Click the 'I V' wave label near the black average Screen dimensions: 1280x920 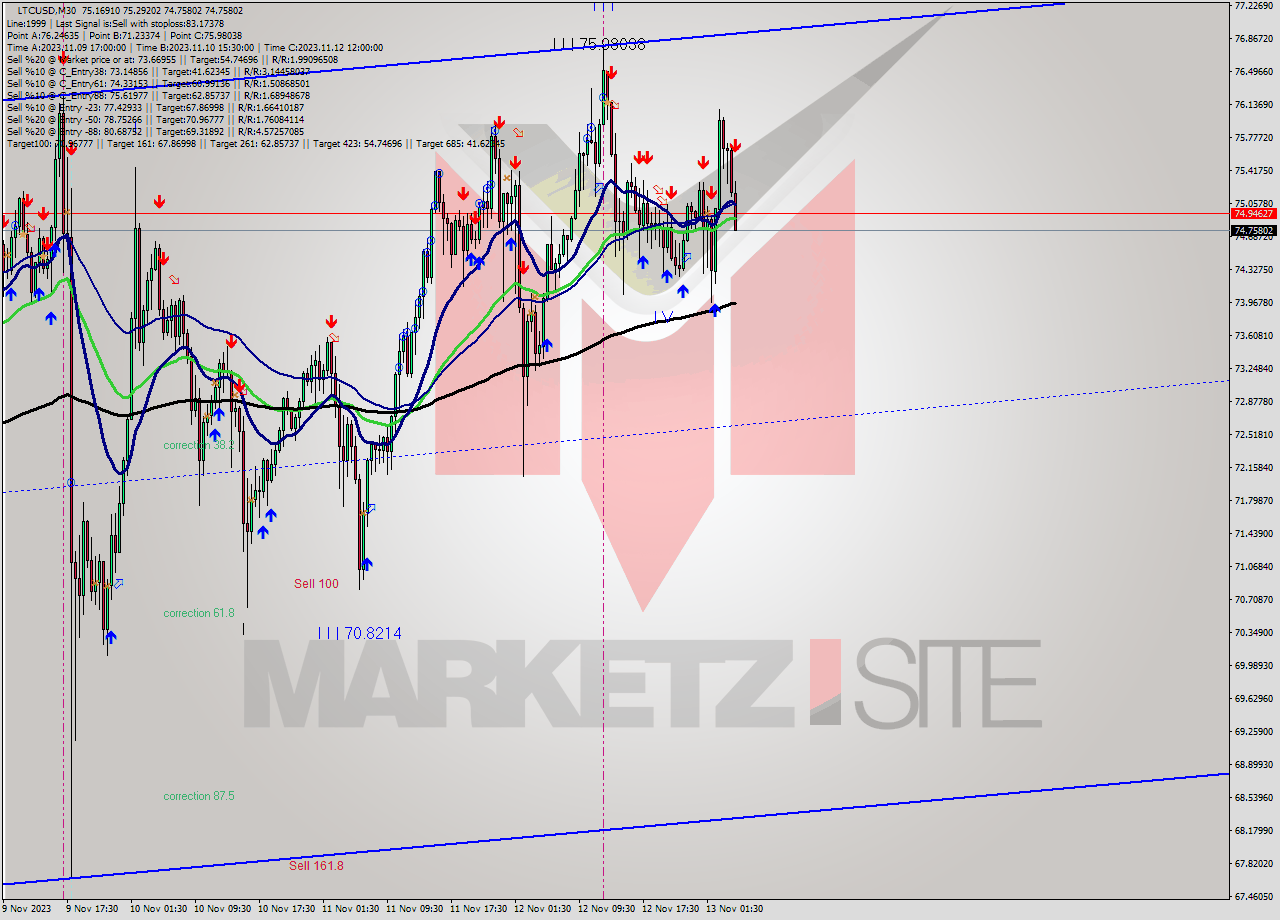click(x=663, y=317)
